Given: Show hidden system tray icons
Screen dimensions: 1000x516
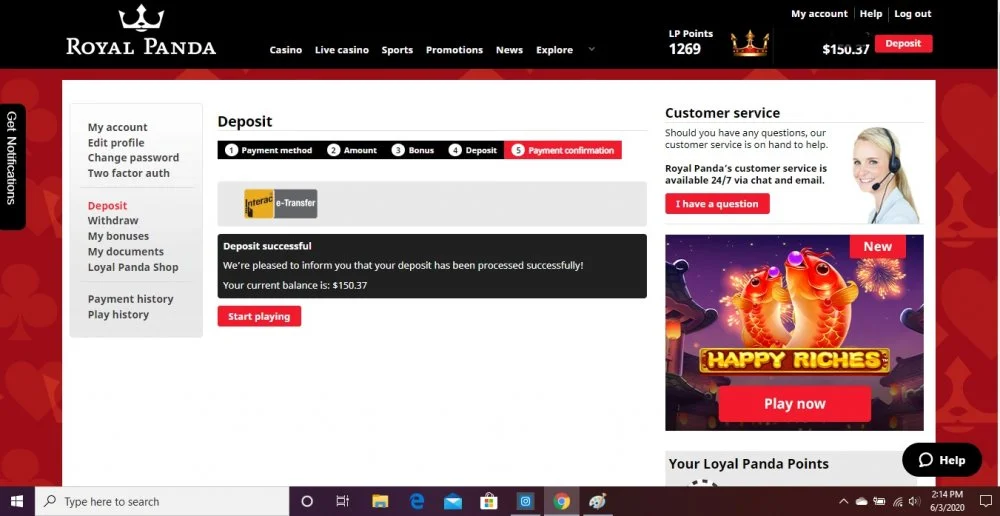Looking at the screenshot, I should [843, 502].
